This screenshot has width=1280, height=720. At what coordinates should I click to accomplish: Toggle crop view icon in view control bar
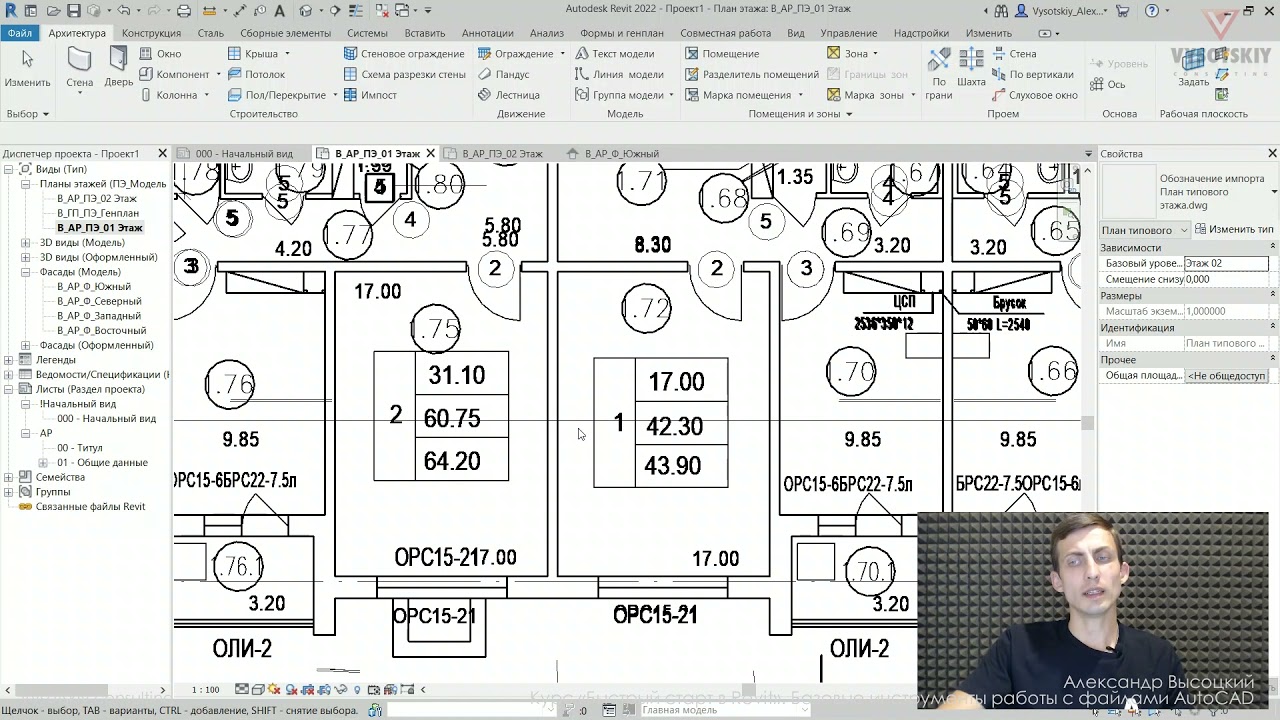point(308,689)
